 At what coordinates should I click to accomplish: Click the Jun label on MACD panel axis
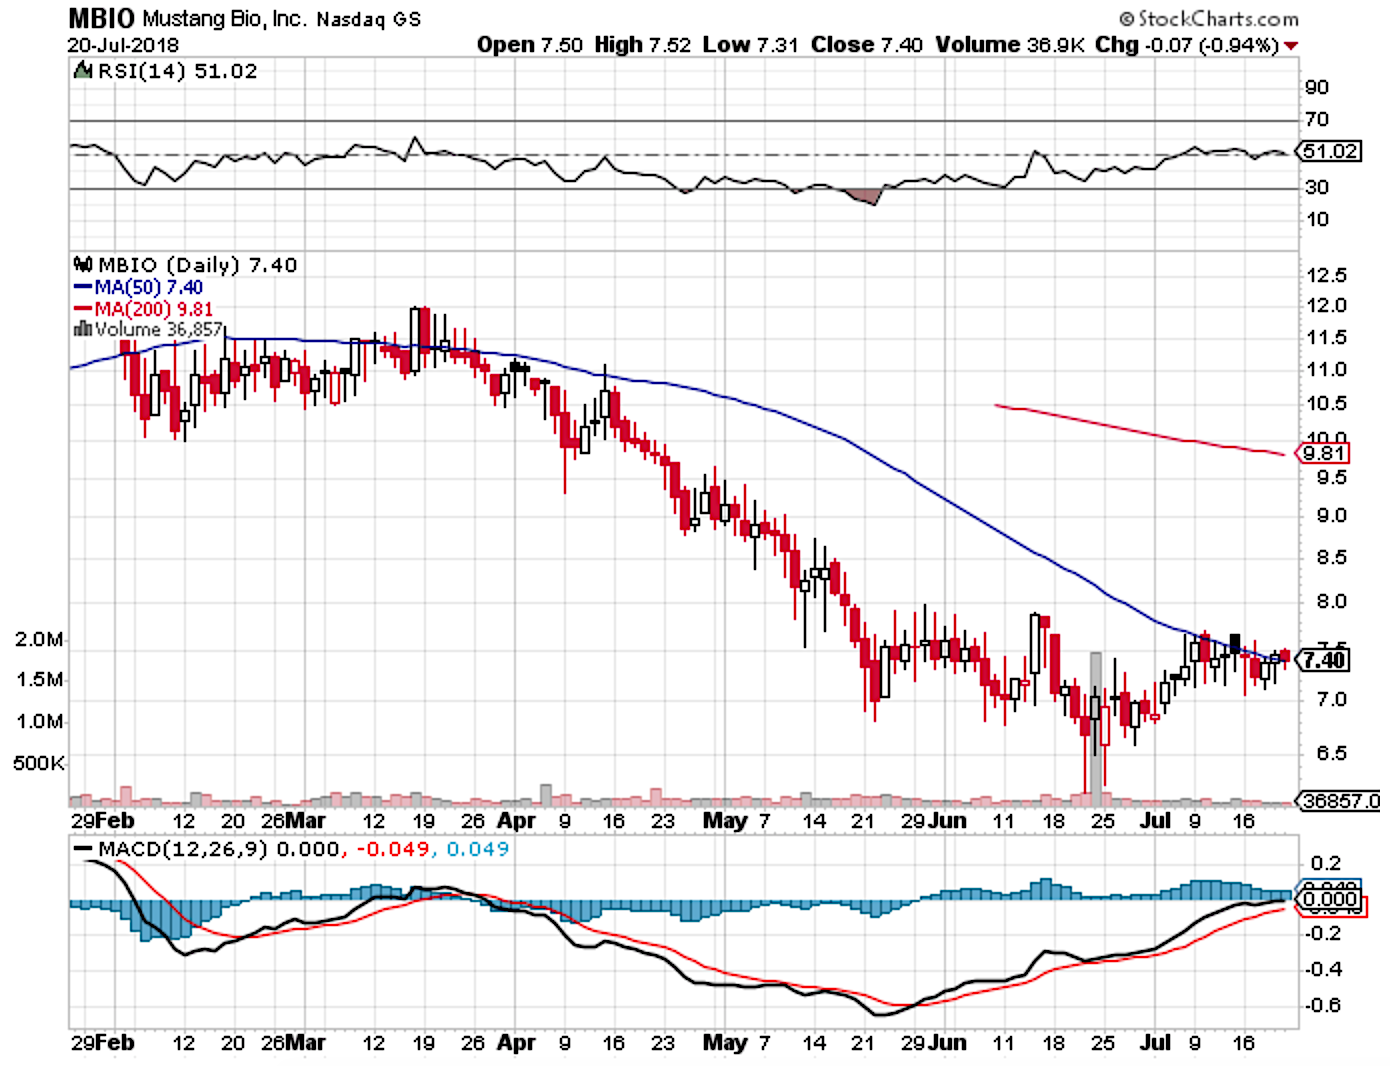pyautogui.click(x=947, y=1043)
